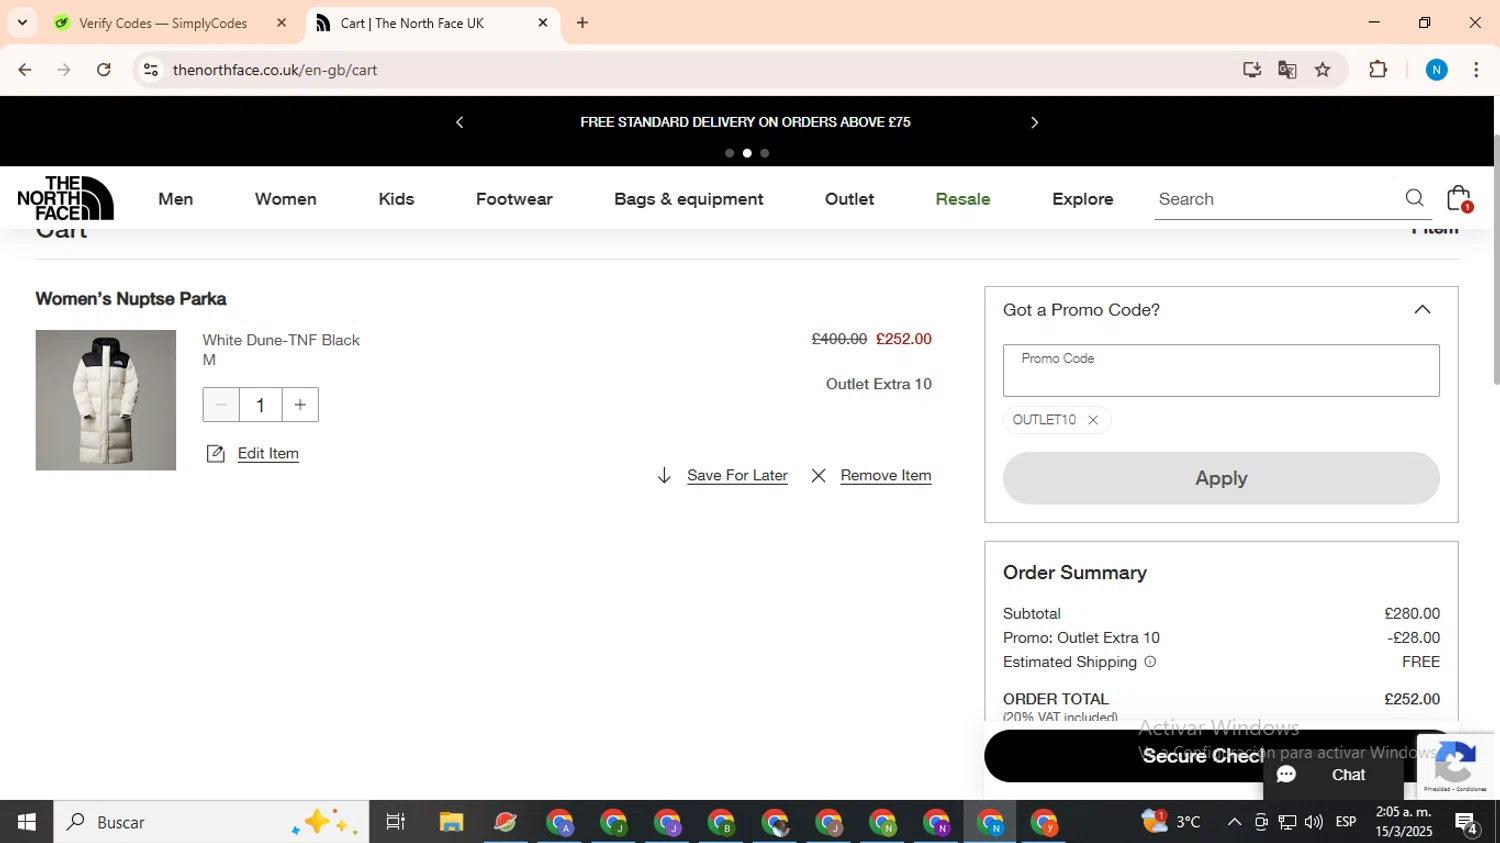Click the Secure Checkout button
1500x843 pixels.
tap(1220, 756)
